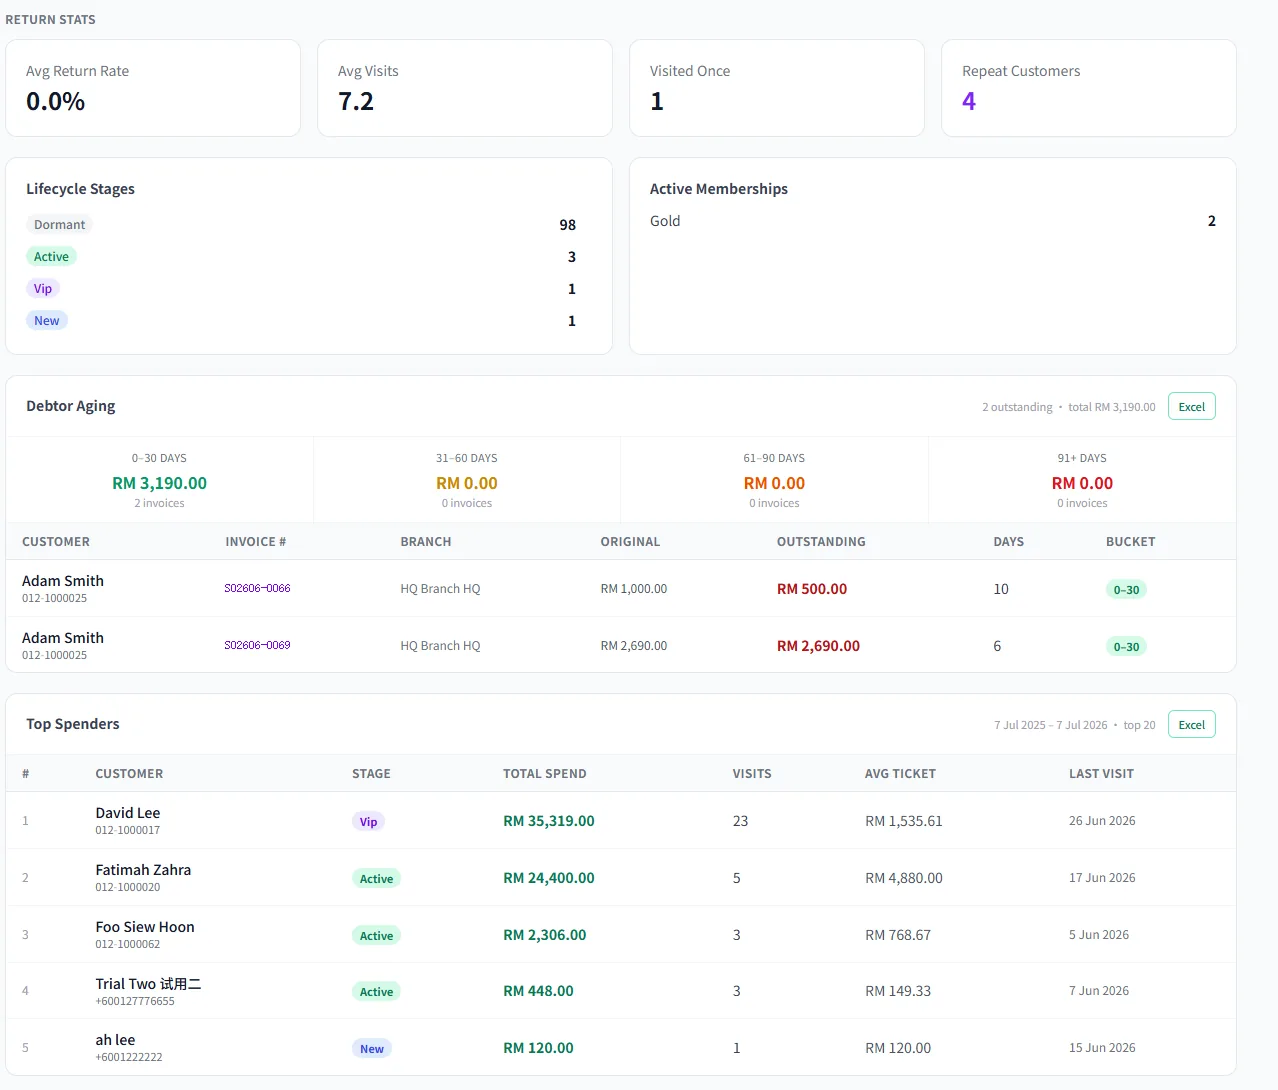This screenshot has width=1278, height=1090.
Task: Export Top Spenders to Excel
Action: [x=1191, y=725]
